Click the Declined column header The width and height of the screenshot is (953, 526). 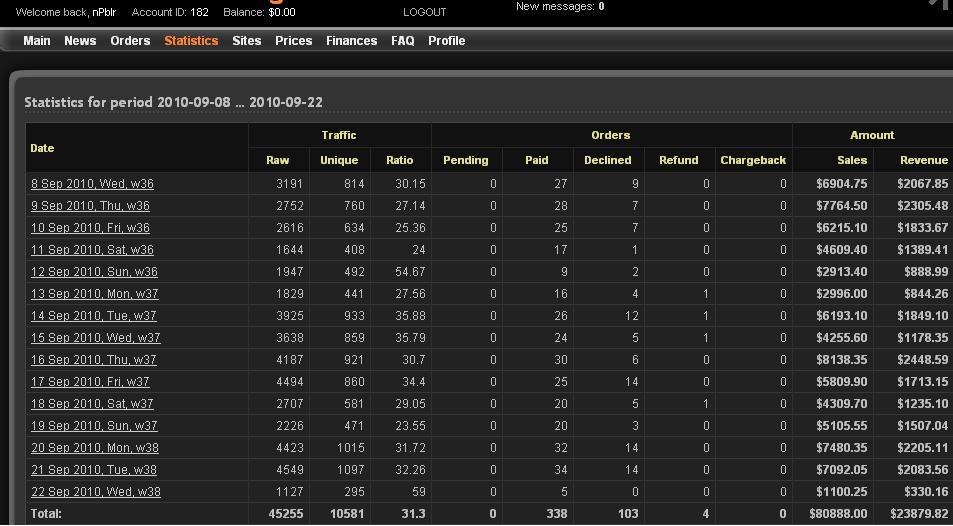pos(608,160)
